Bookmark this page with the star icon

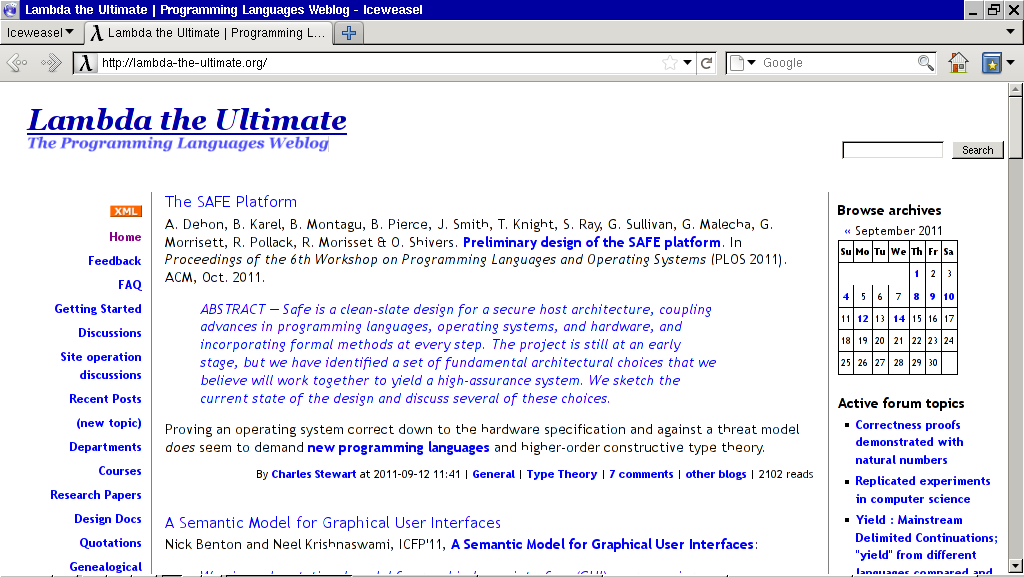(x=669, y=63)
